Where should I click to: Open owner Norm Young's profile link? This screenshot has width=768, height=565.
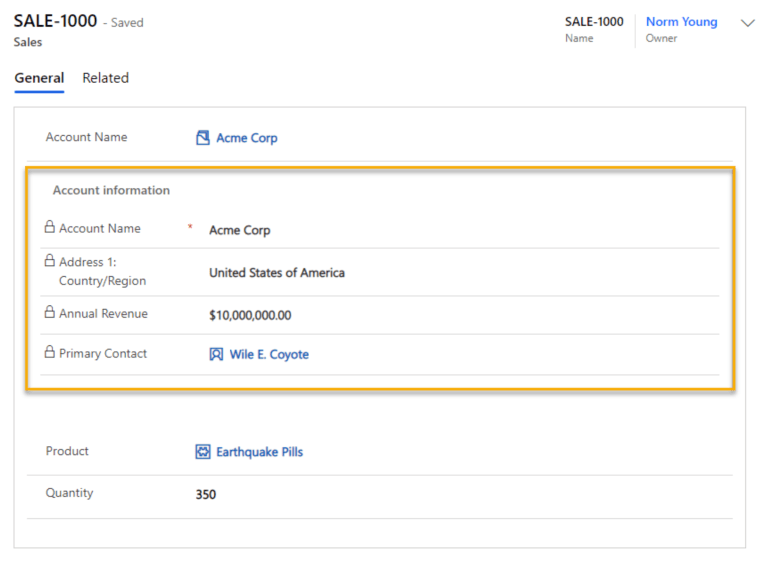click(681, 22)
